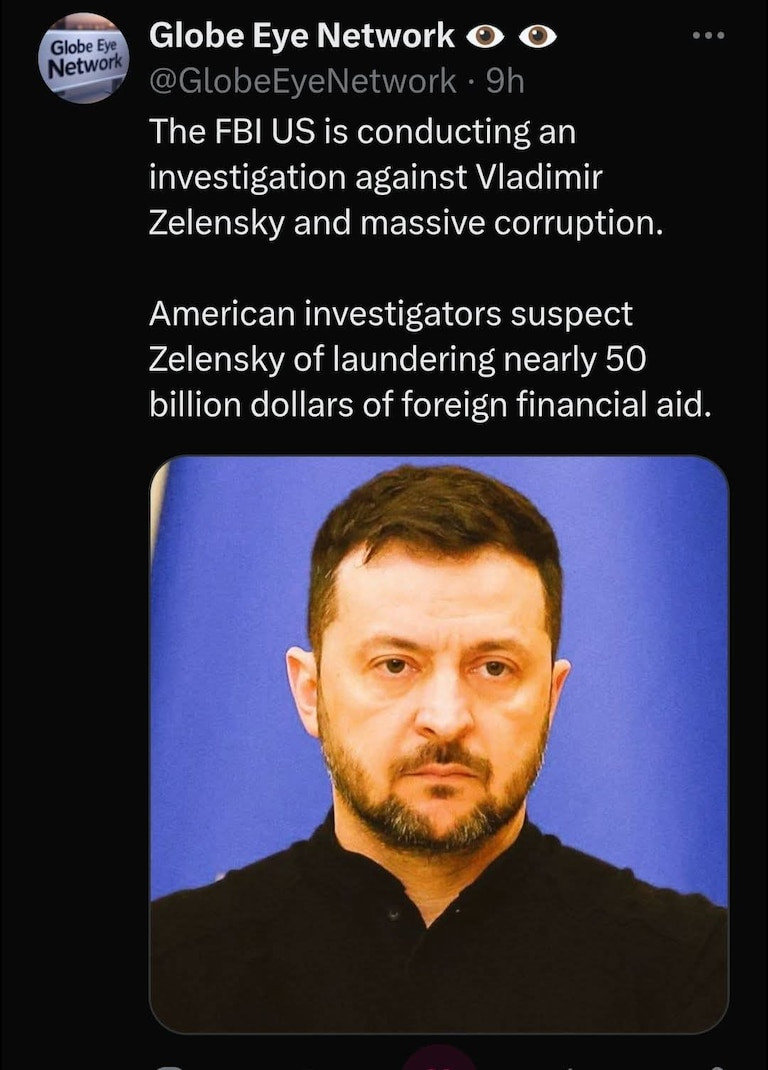
Task: Tap the pink highlighted like button
Action: click(x=438, y=1060)
